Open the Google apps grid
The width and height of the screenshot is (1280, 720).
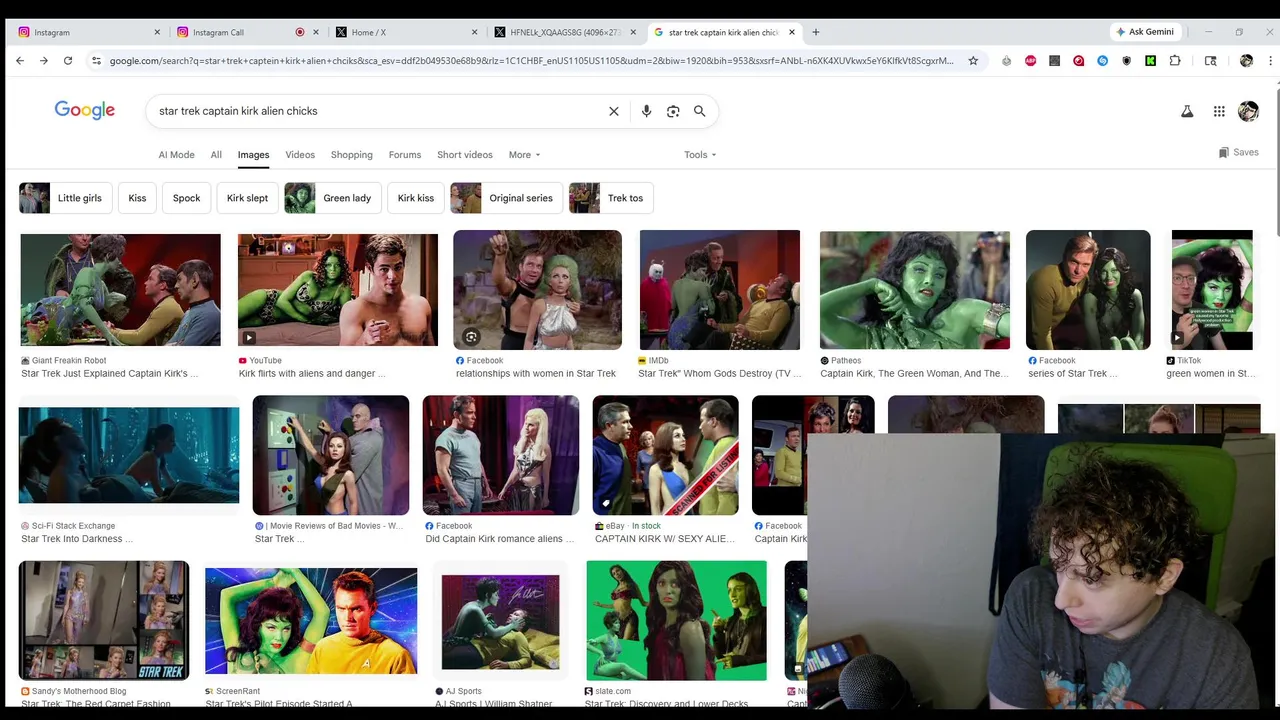click(x=1219, y=111)
